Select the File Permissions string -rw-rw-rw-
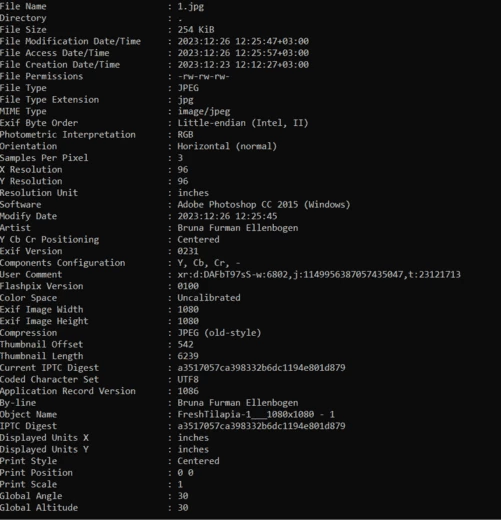 pyautogui.click(x=203, y=76)
